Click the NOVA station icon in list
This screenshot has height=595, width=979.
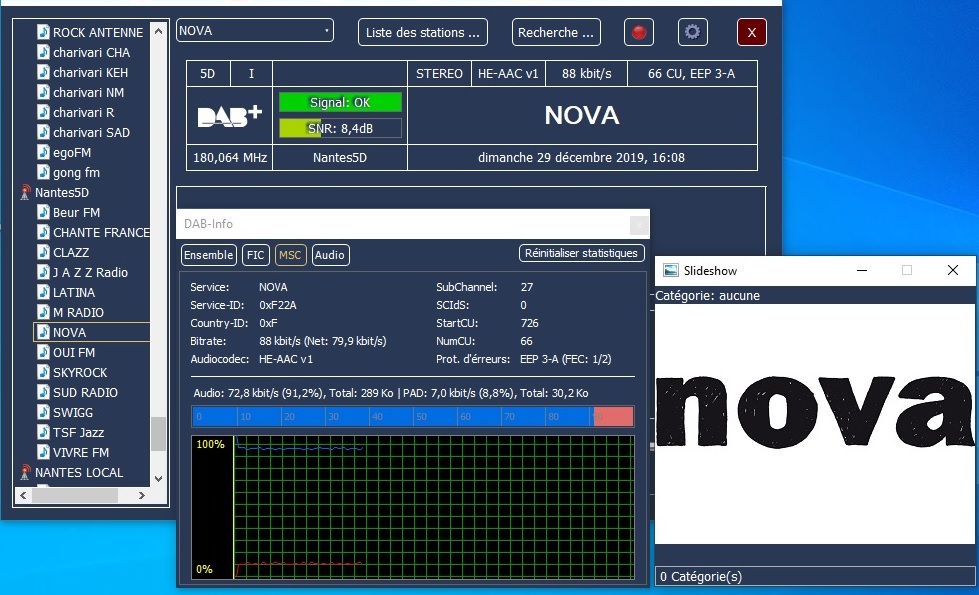[43, 332]
